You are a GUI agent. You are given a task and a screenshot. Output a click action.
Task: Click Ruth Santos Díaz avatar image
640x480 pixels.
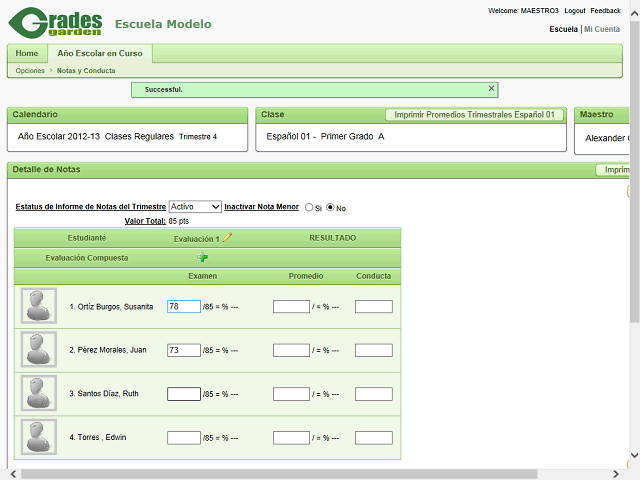point(39,394)
